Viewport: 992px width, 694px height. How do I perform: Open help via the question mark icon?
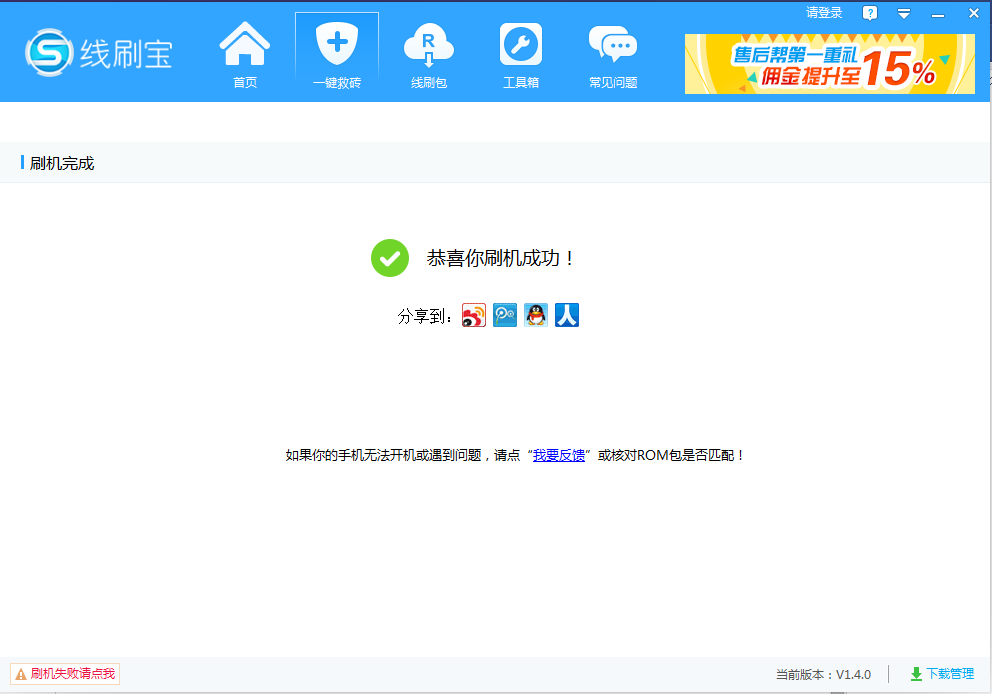tap(870, 12)
